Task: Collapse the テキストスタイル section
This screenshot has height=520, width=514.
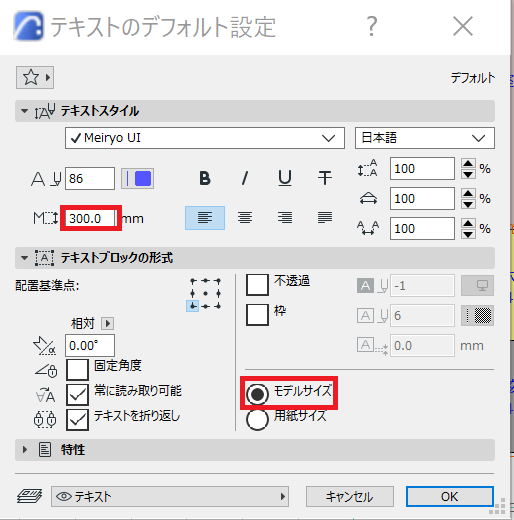Action: [24, 111]
